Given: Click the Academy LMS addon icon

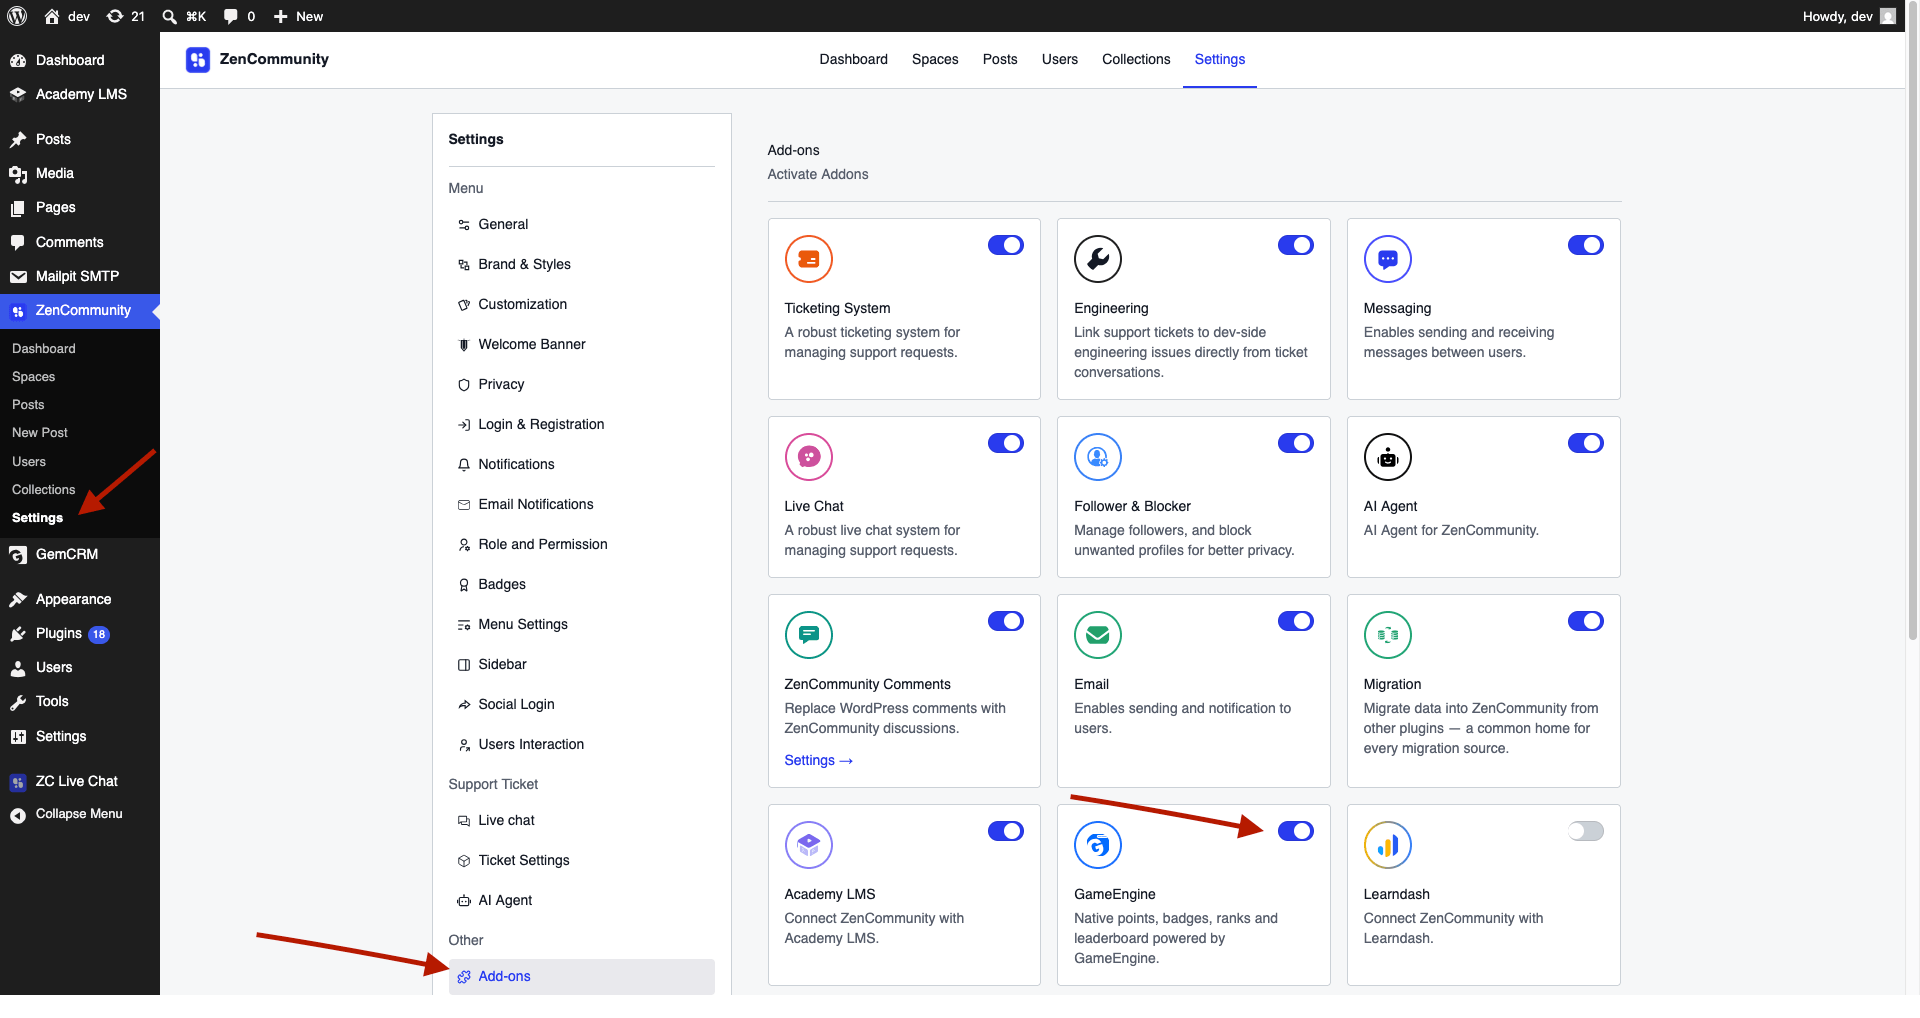Looking at the screenshot, I should (x=809, y=845).
